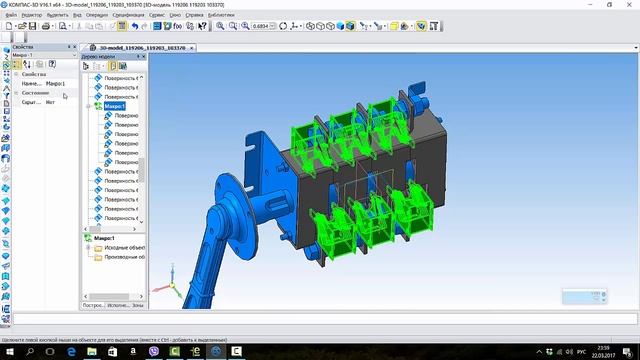Open the orientation axes dropdown arrow
The image size is (640, 360).
coord(301,26)
